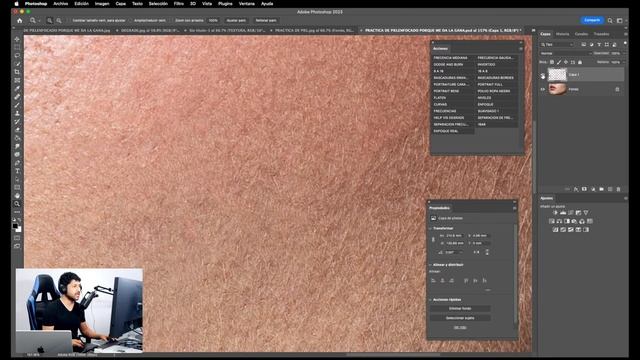Select the Move tool
Viewport: 640px width, 360px height.
click(17, 39)
